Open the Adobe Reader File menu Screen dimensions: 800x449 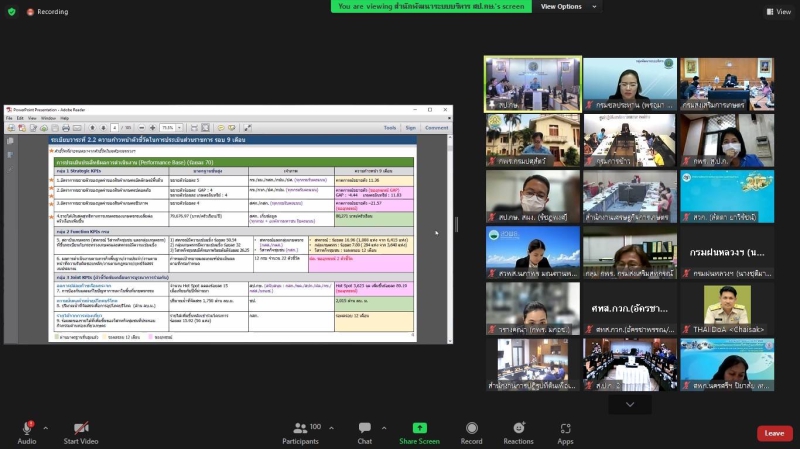point(9,118)
